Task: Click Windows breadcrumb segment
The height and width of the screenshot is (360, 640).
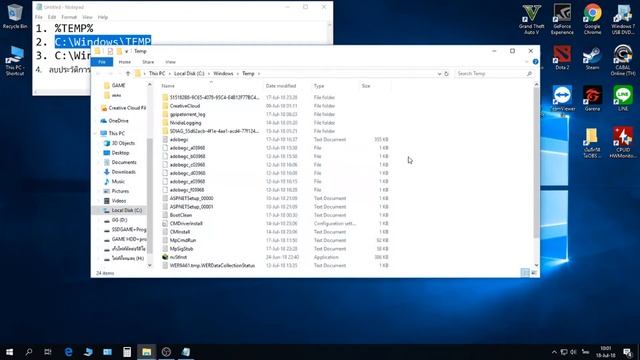Action: pyautogui.click(x=223, y=73)
